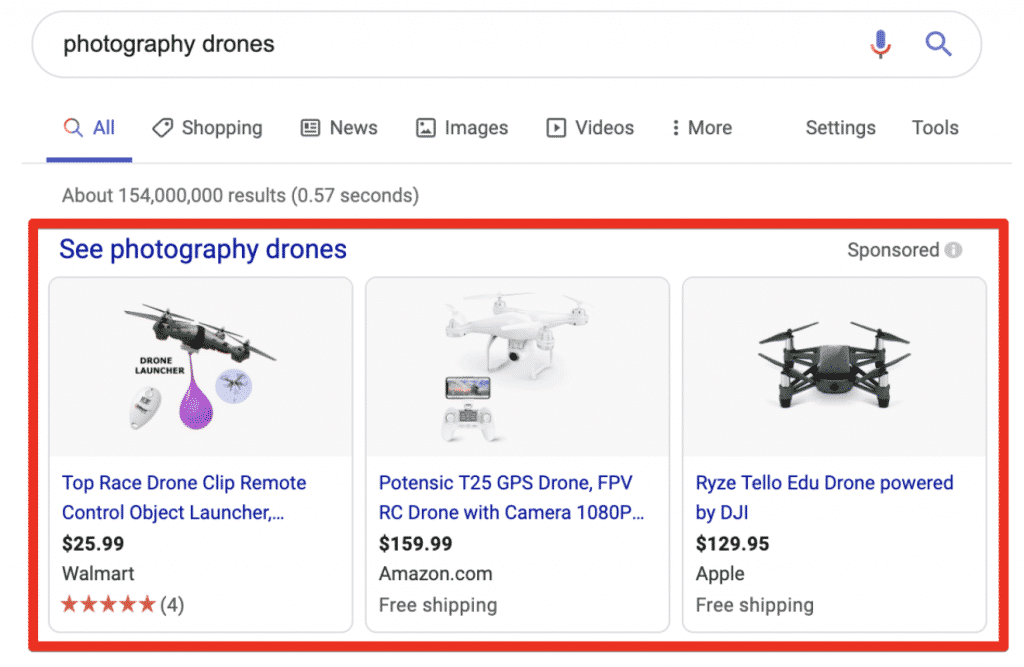Click the red magnifier icon beside All
Screen dimensions: 1024x667
point(73,127)
